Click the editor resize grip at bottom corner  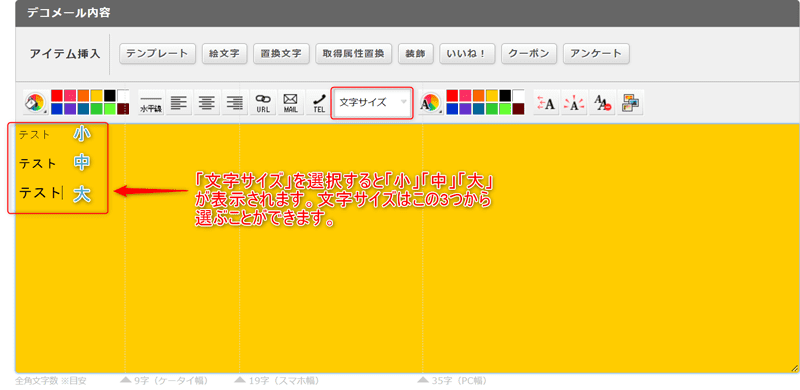point(794,368)
